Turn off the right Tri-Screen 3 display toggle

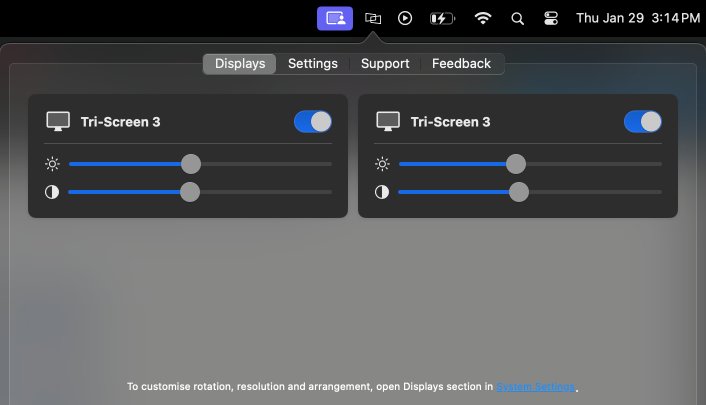642,122
